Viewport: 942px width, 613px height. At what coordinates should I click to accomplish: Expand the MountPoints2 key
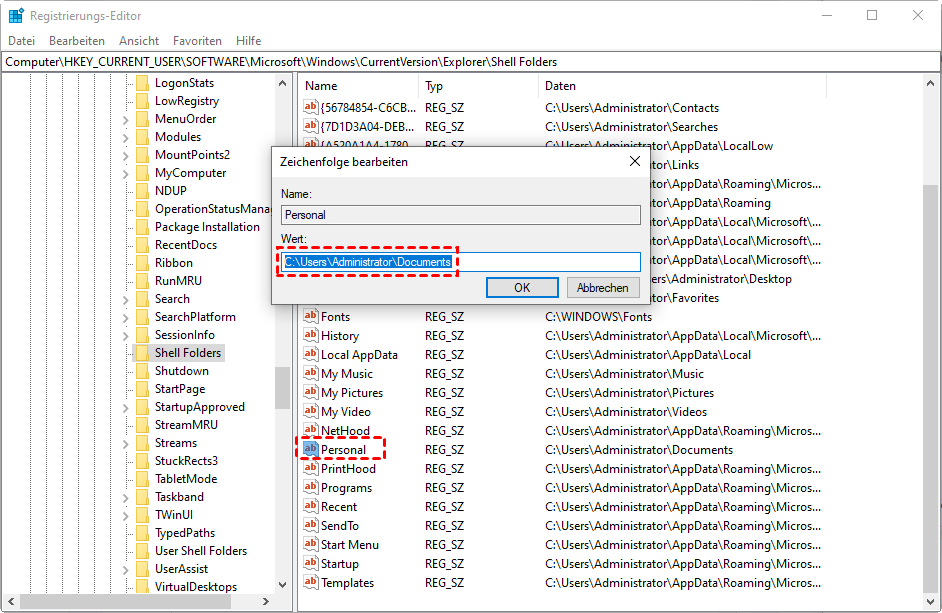tap(126, 156)
